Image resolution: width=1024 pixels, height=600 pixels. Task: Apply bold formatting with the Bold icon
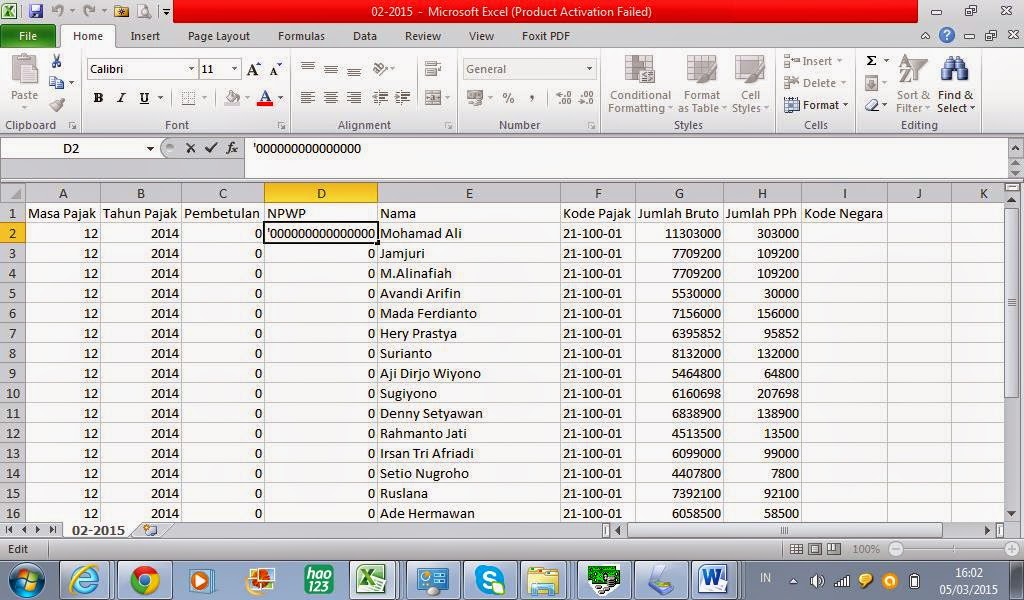coord(97,99)
